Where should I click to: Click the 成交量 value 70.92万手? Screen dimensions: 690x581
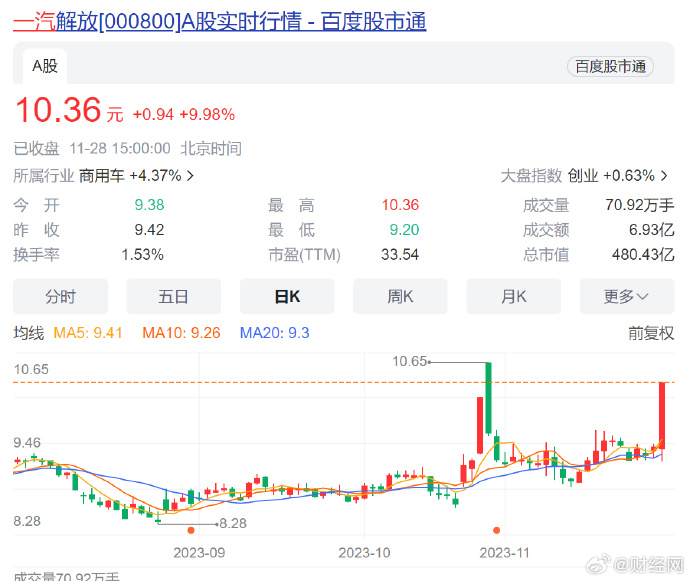click(x=639, y=205)
